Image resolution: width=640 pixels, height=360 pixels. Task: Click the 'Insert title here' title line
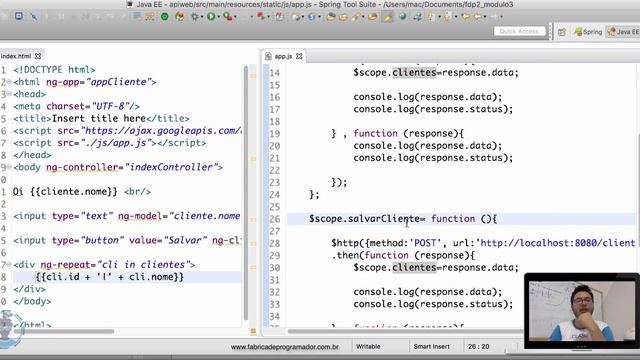point(101,118)
